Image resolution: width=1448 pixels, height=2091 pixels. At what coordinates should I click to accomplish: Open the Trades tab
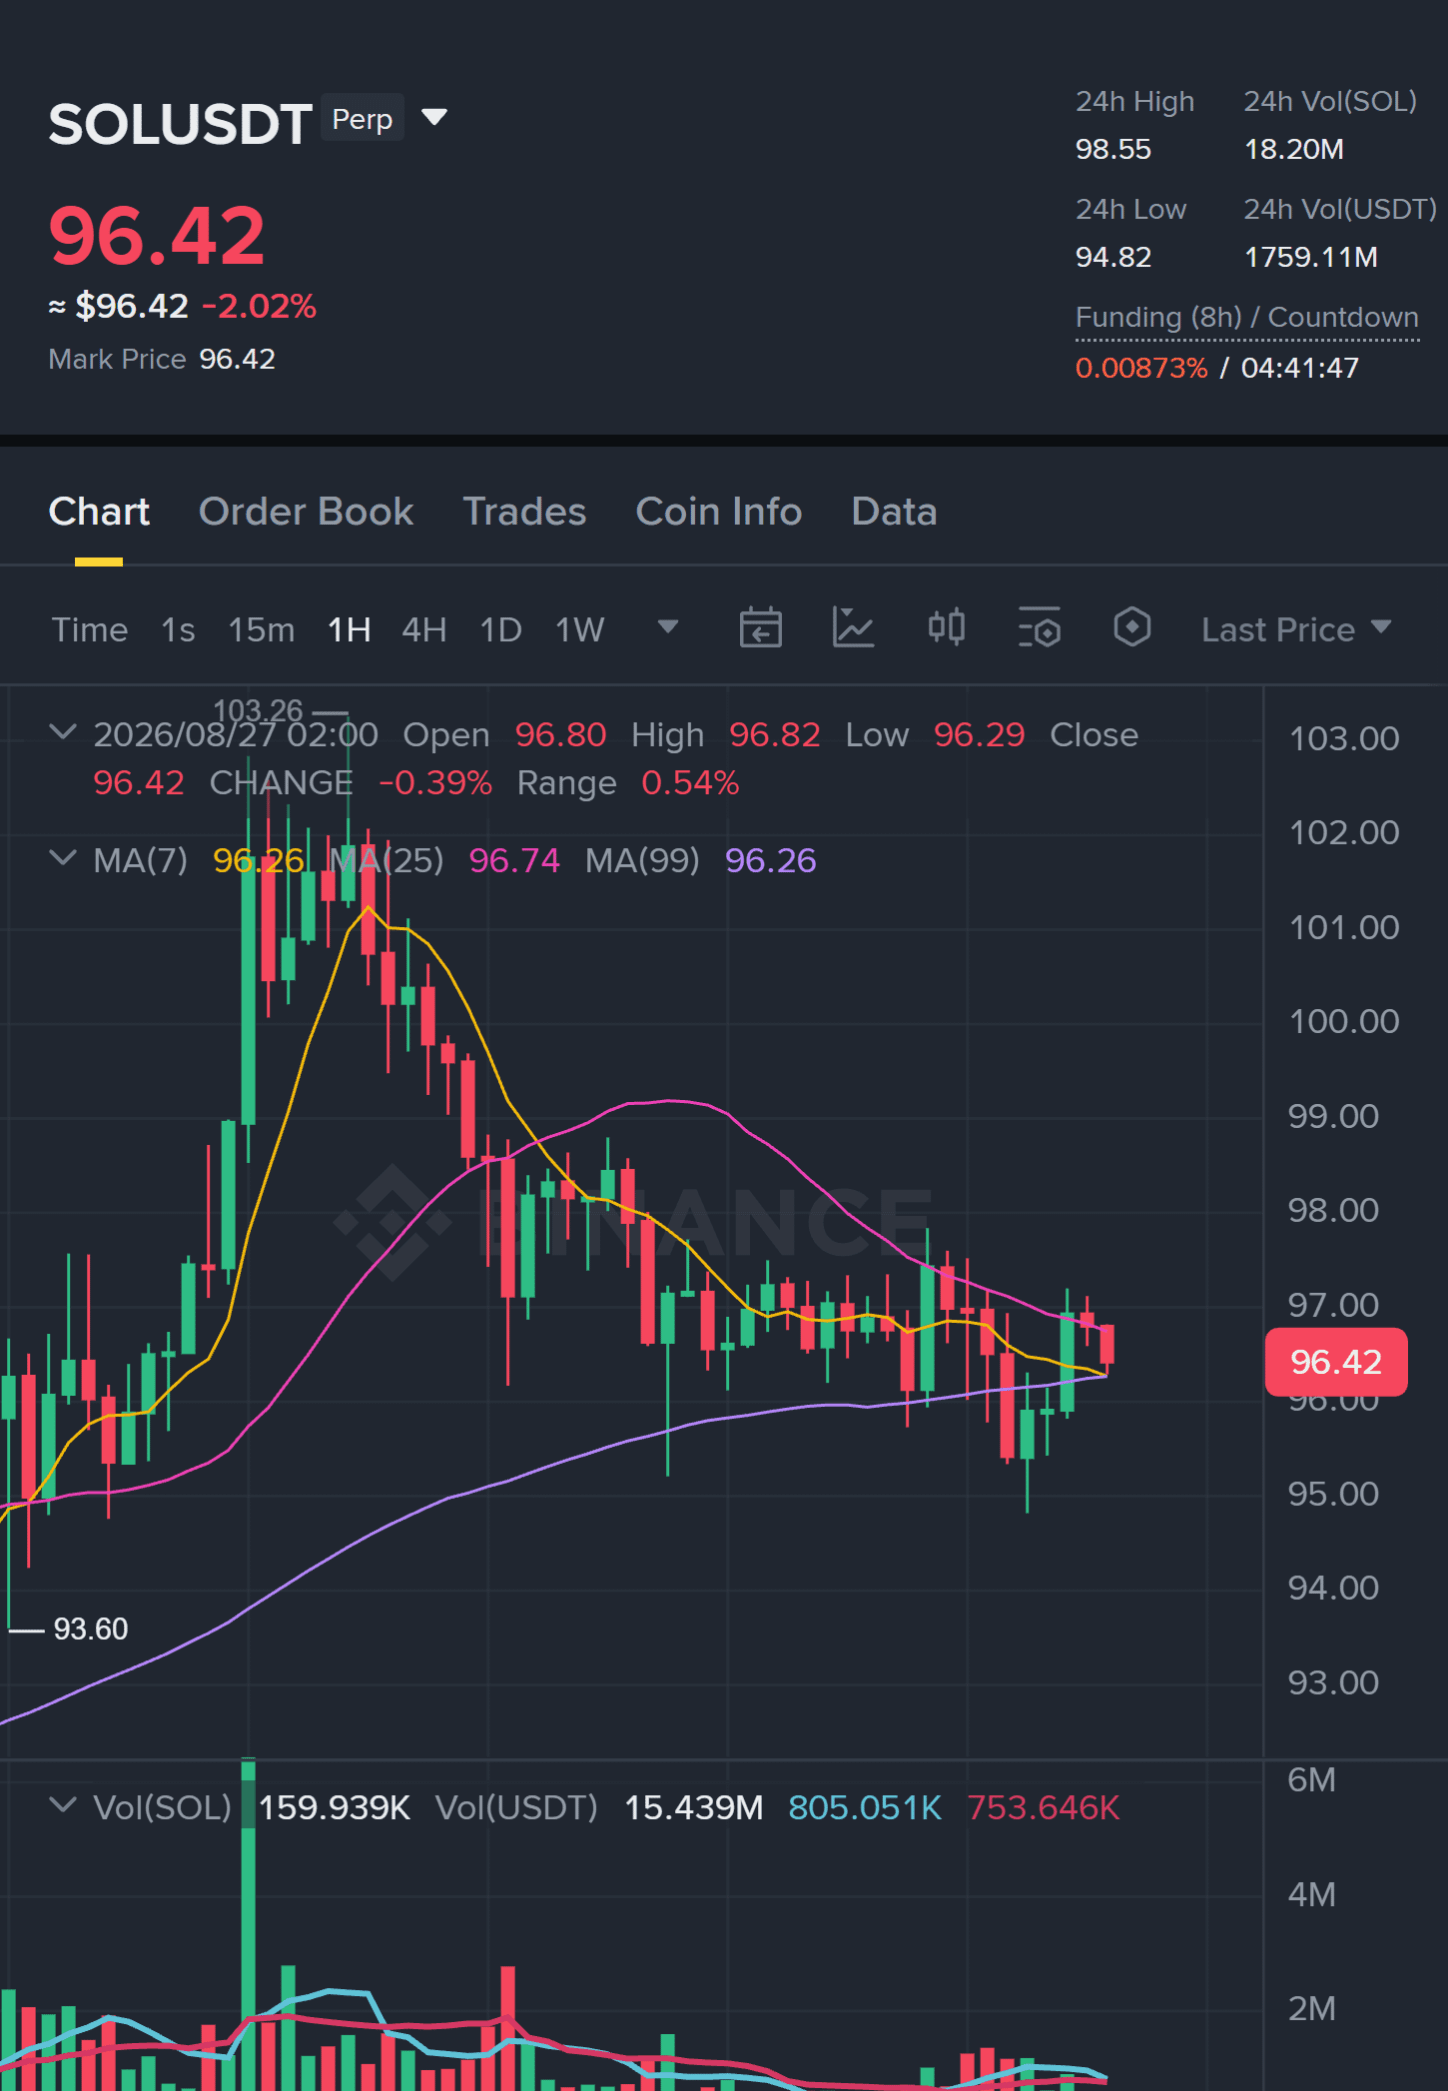525,511
